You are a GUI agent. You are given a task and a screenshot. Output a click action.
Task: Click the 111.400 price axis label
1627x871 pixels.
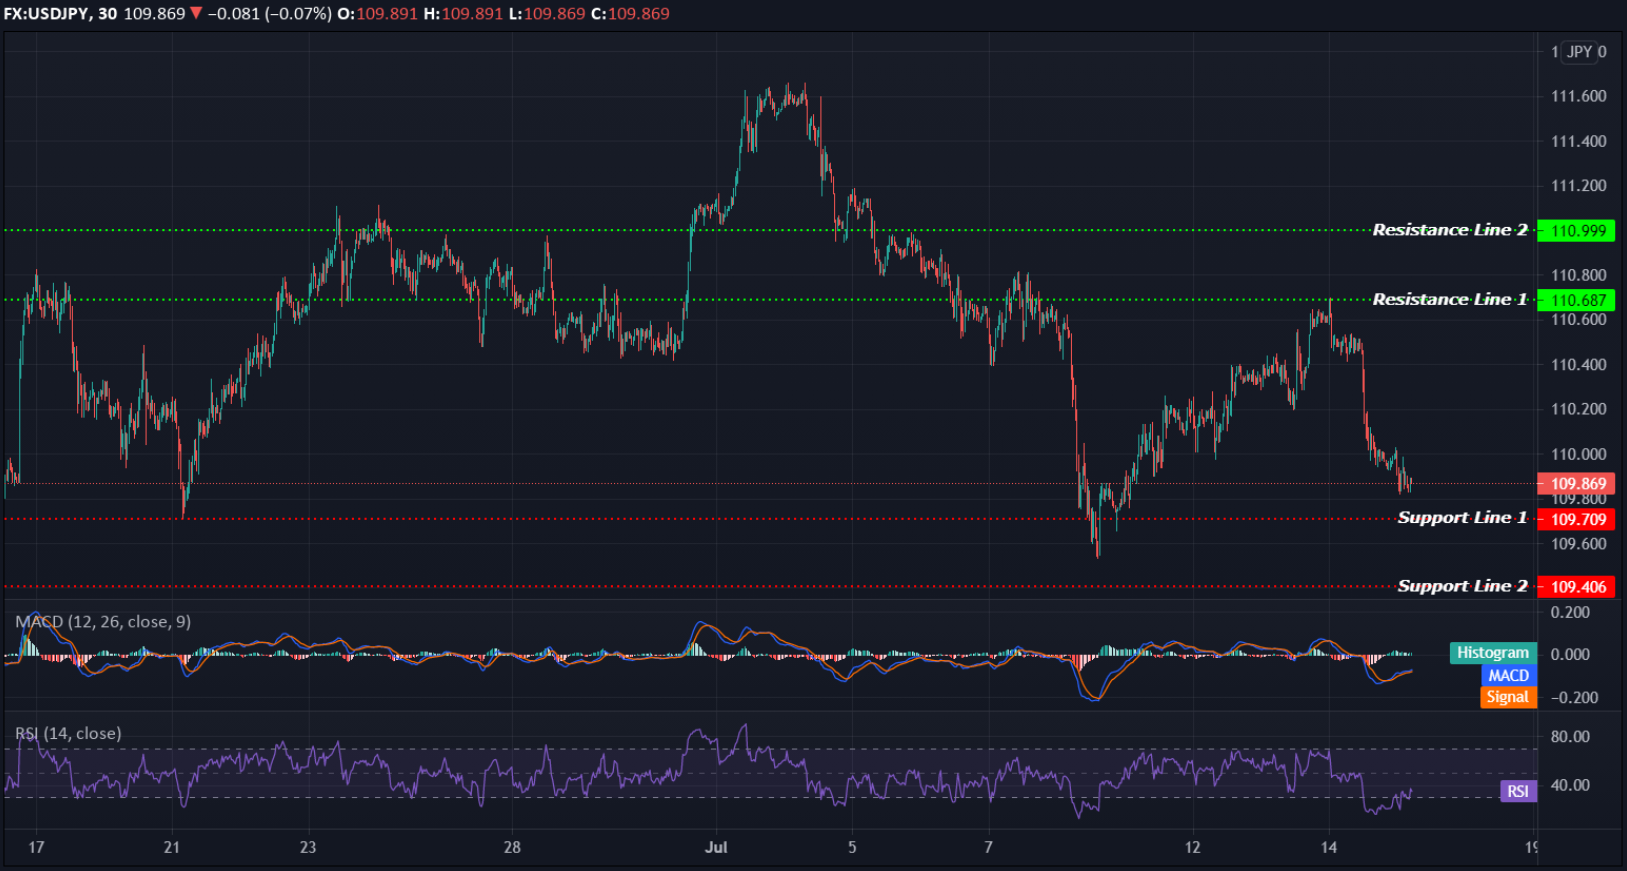(x=1578, y=141)
